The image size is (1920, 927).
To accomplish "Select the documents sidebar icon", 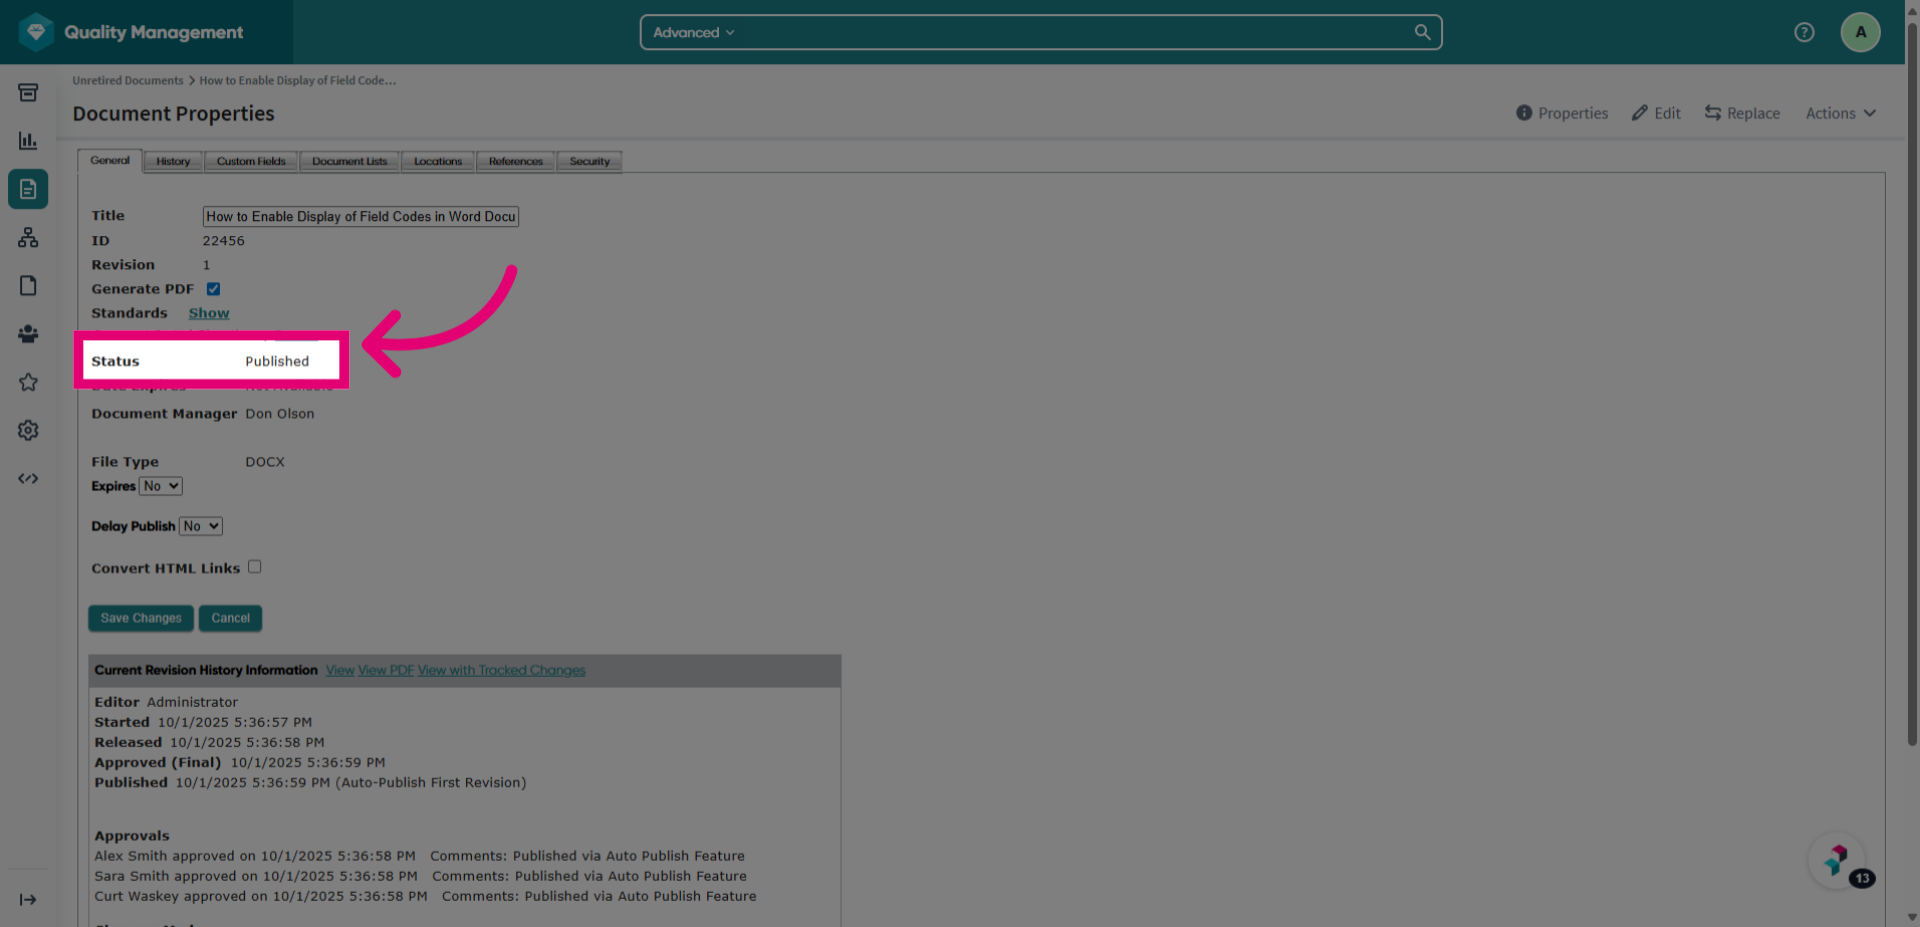I will click(x=28, y=189).
